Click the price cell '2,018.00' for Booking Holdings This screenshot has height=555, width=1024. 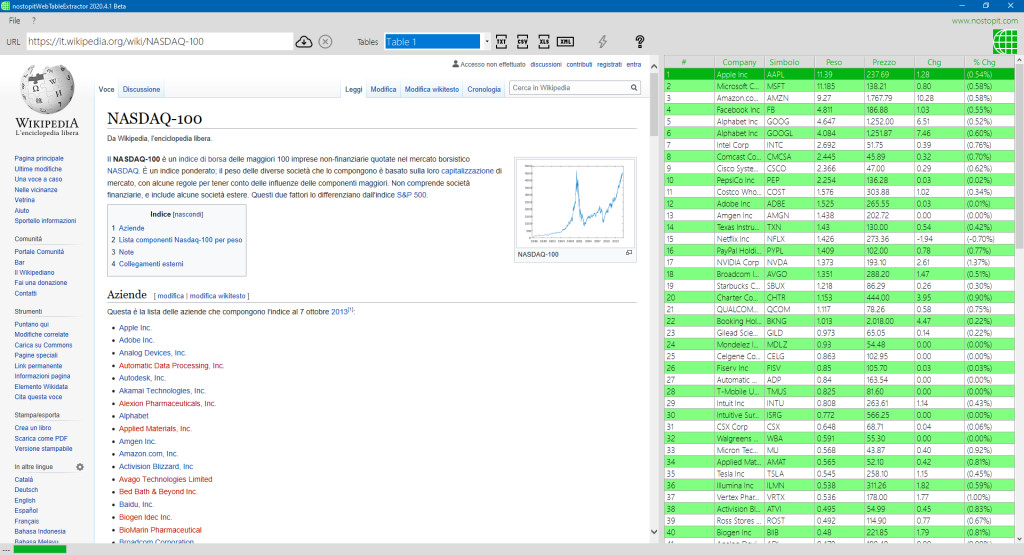click(x=888, y=321)
